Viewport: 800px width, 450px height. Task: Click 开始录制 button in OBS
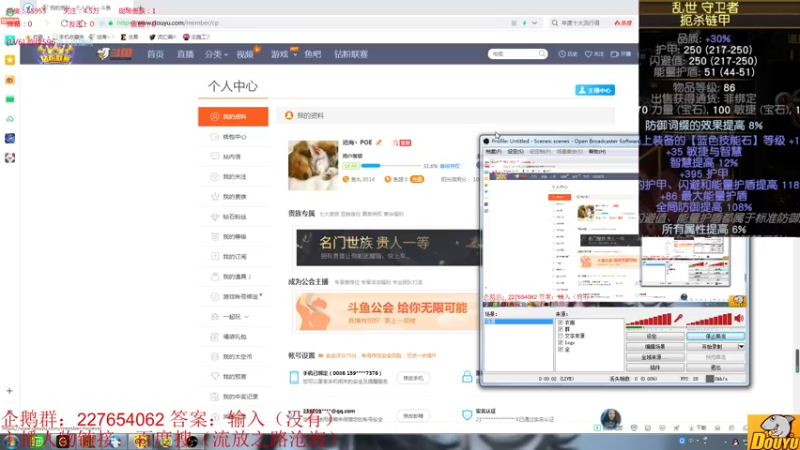pyautogui.click(x=712, y=347)
